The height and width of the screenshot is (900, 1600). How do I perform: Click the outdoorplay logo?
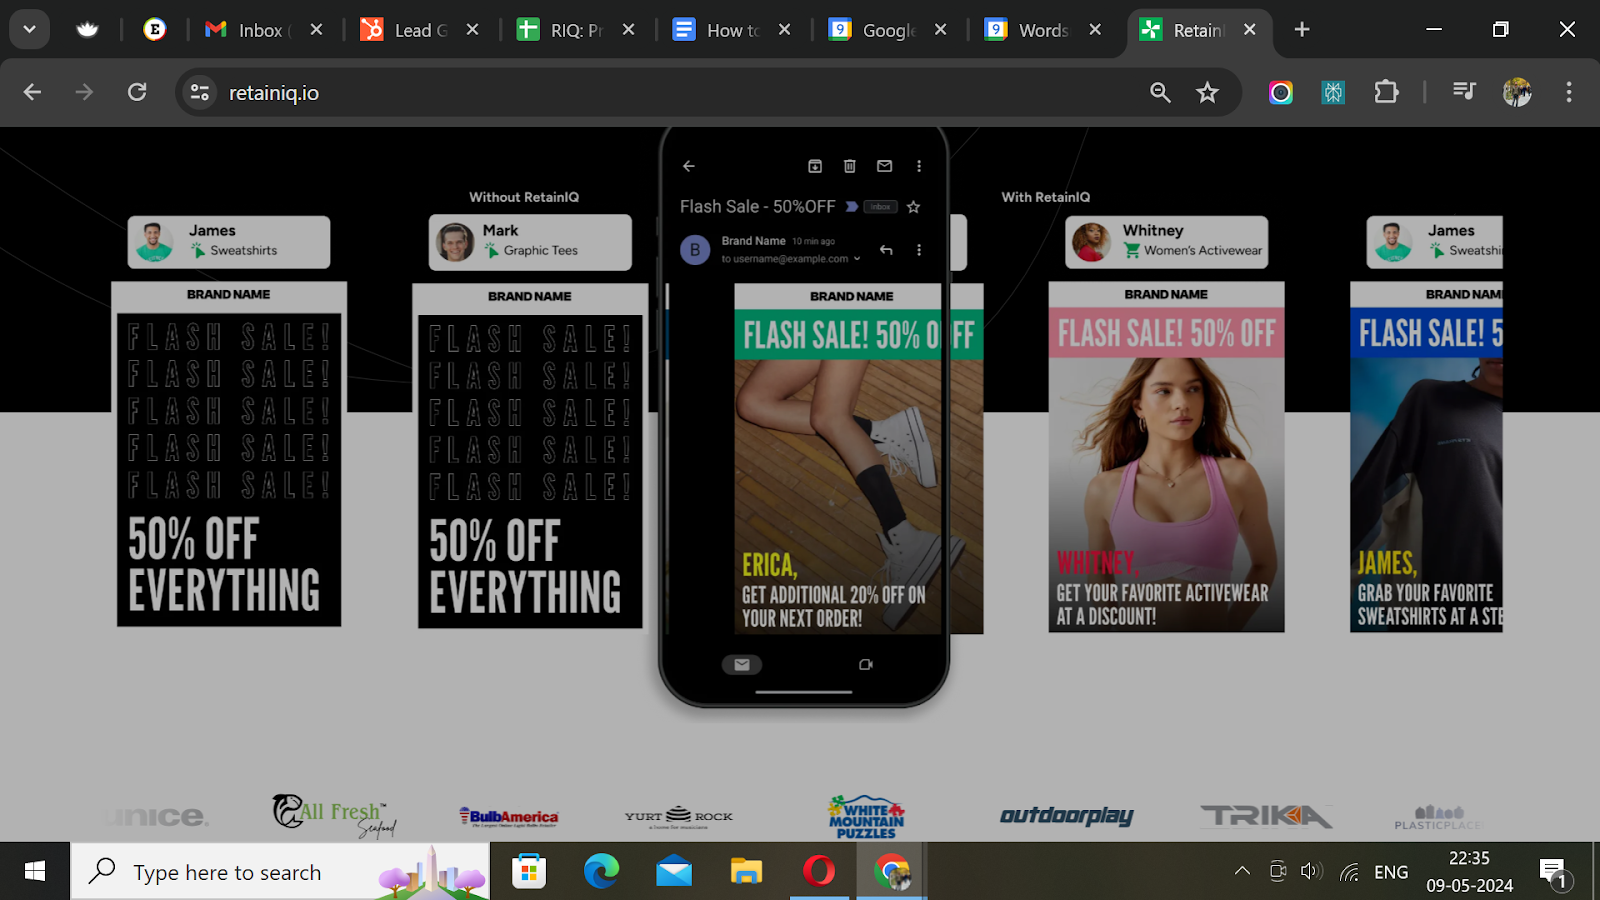point(1067,816)
